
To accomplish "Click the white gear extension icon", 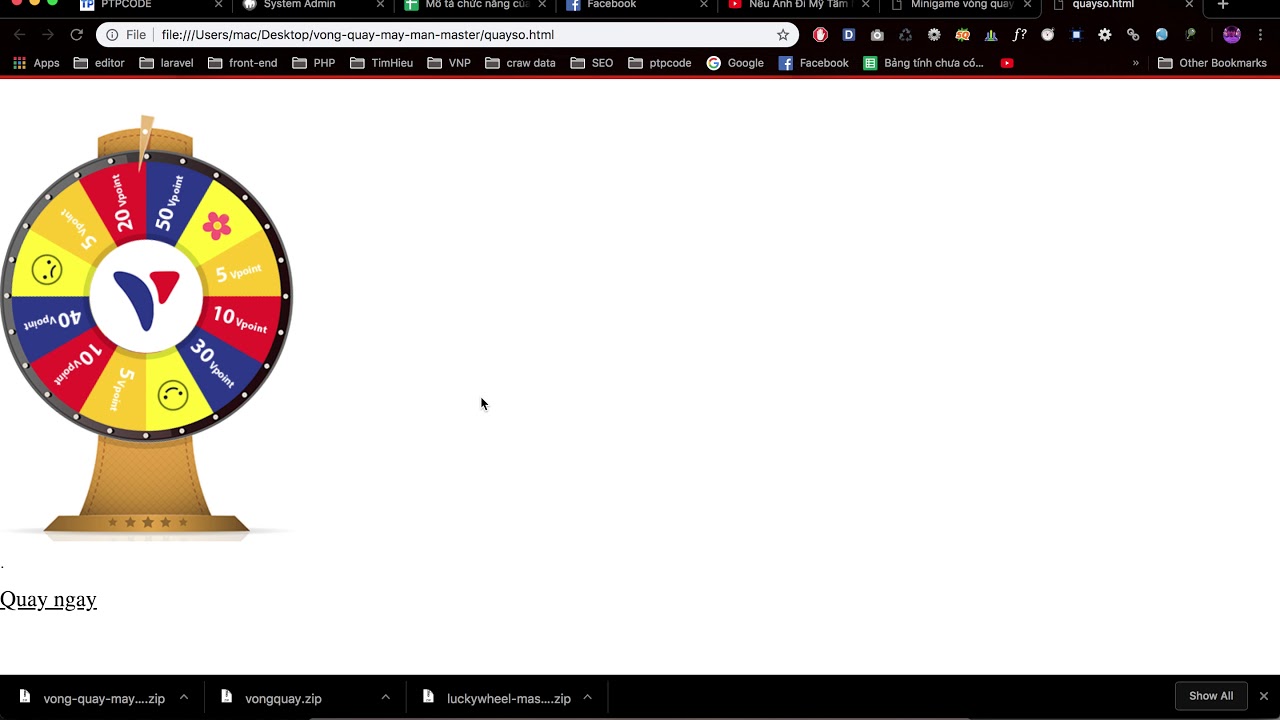I will (x=1105, y=35).
